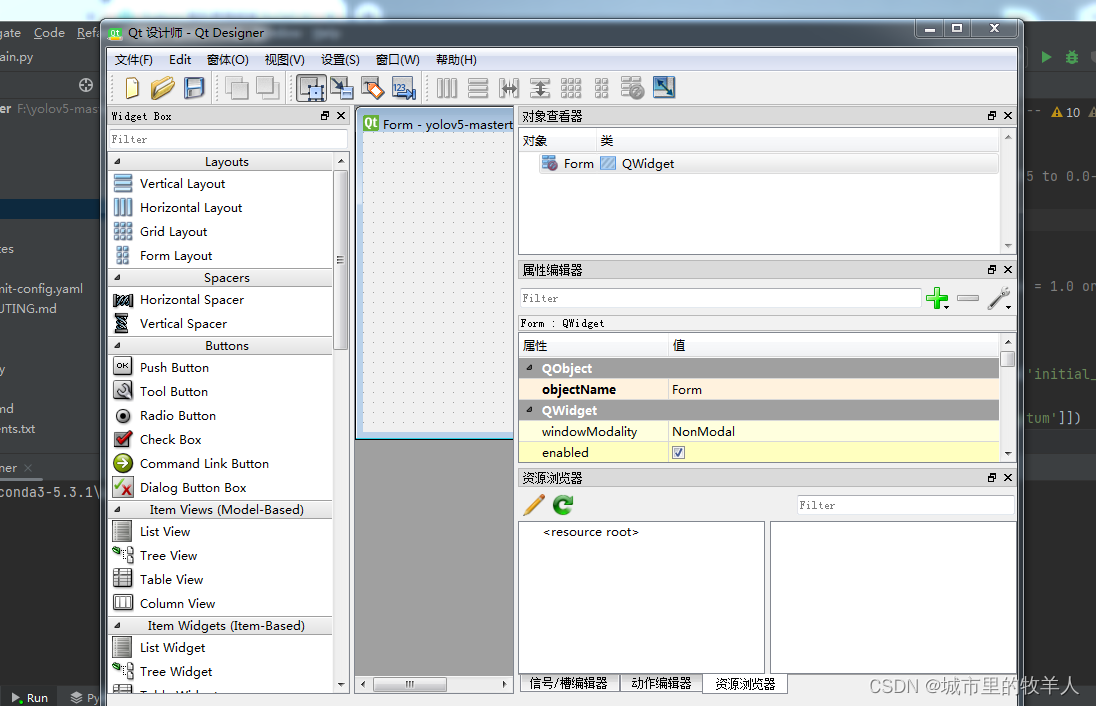This screenshot has width=1096, height=706.
Task: Open the Run tool window in PyCharm
Action: [x=30, y=698]
